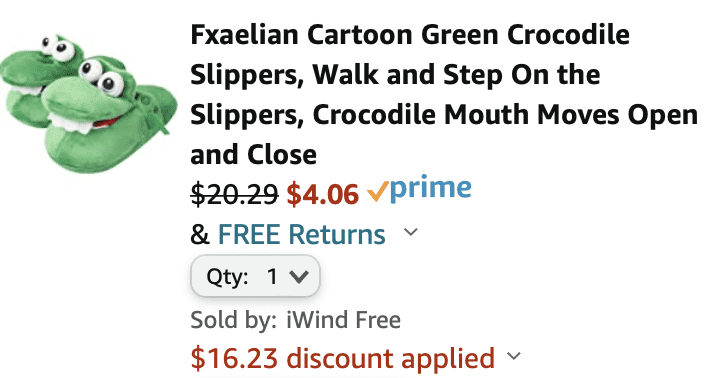
Task: Click the Sold by label
Action: click(233, 320)
